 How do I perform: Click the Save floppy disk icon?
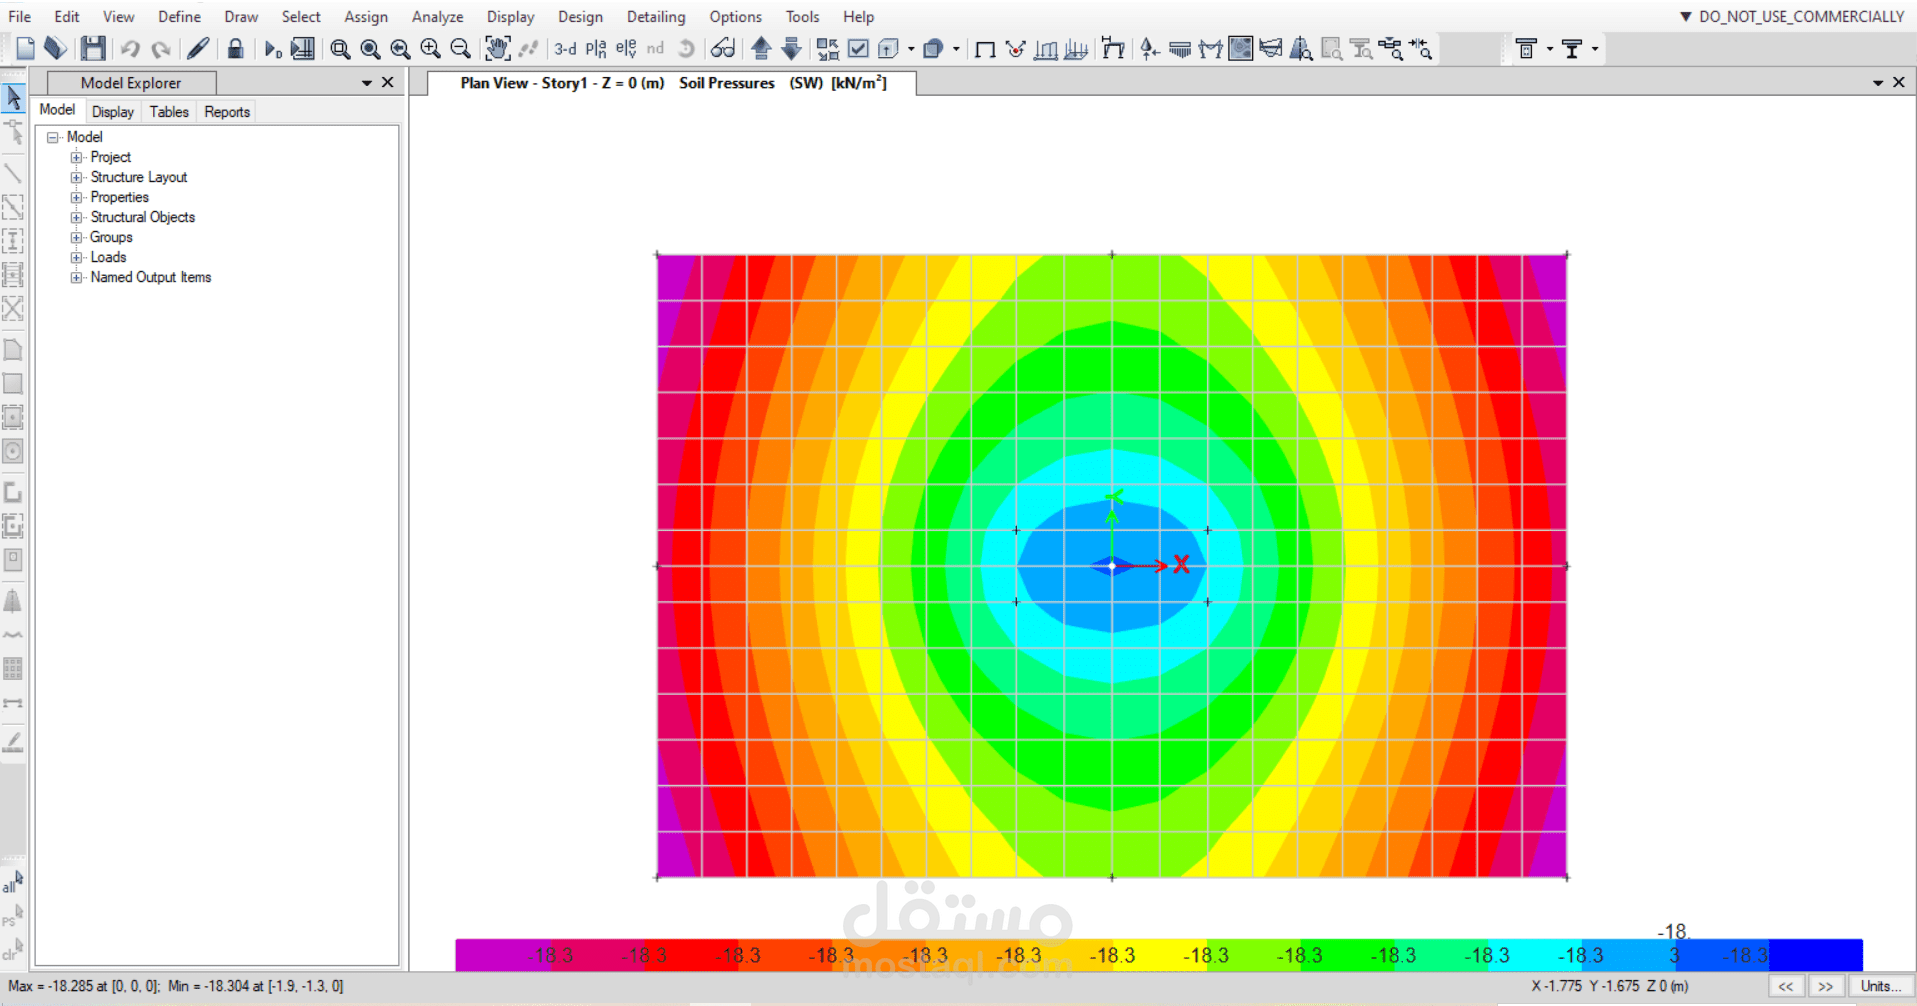[93, 48]
